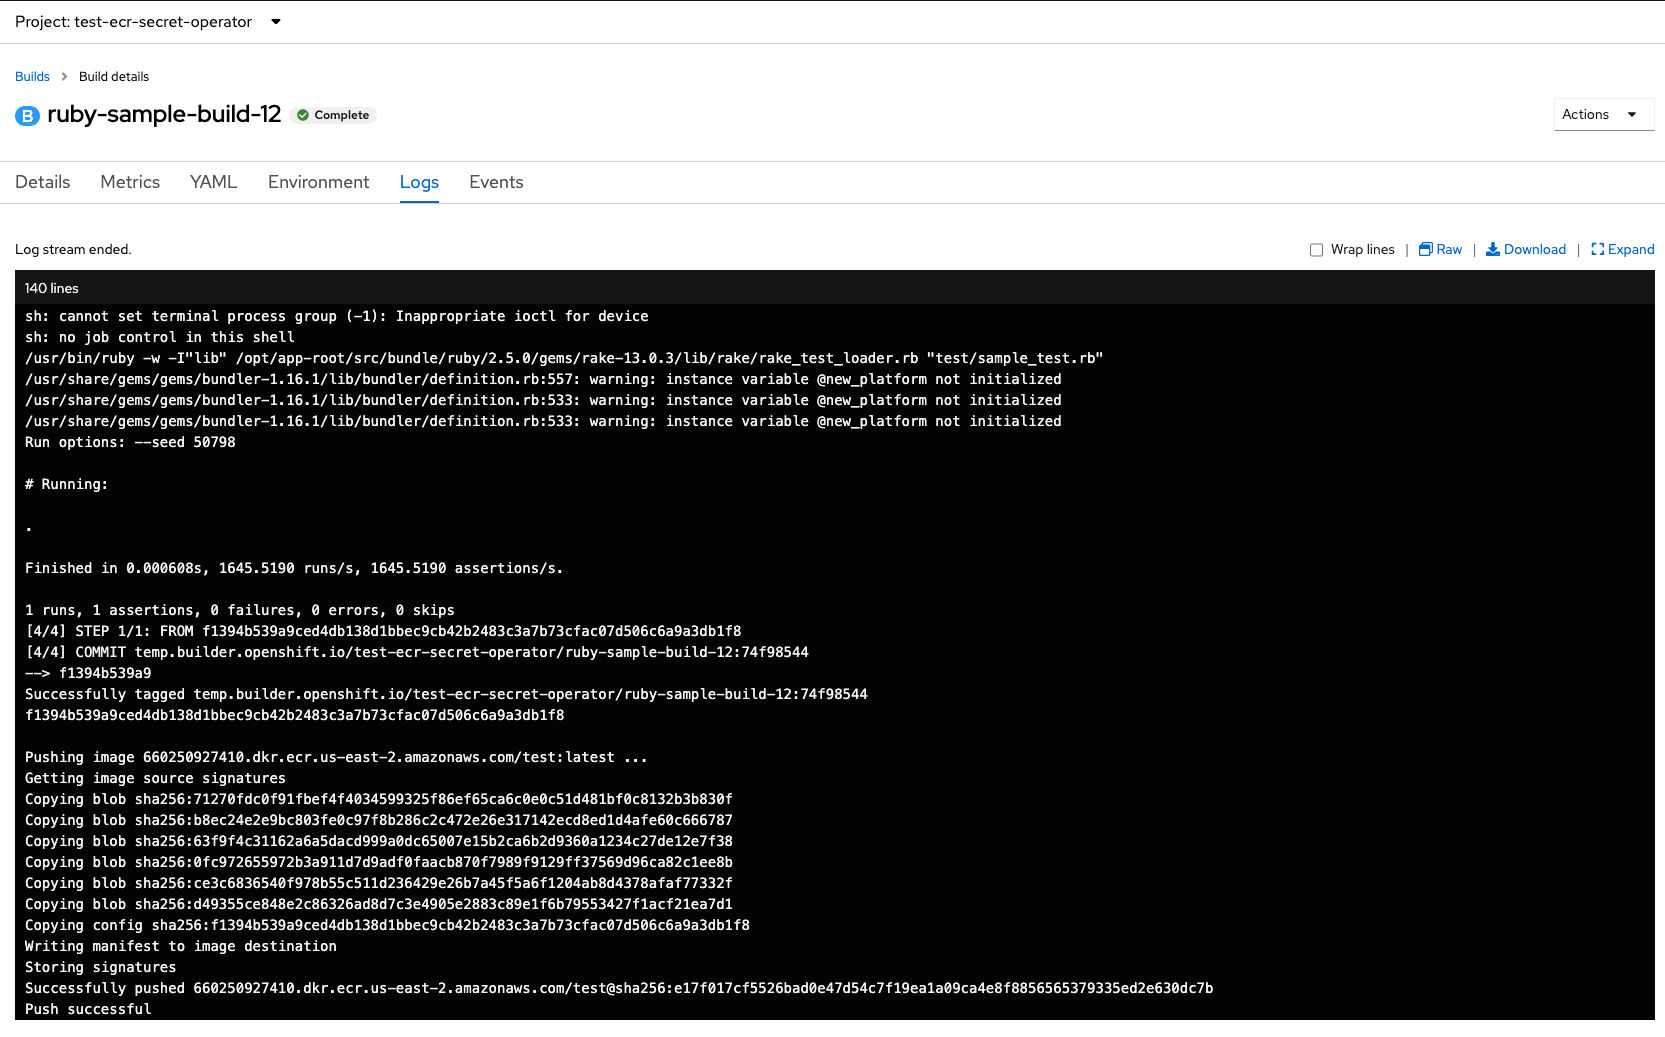
Task: Click the Logs tab
Action: [x=419, y=182]
